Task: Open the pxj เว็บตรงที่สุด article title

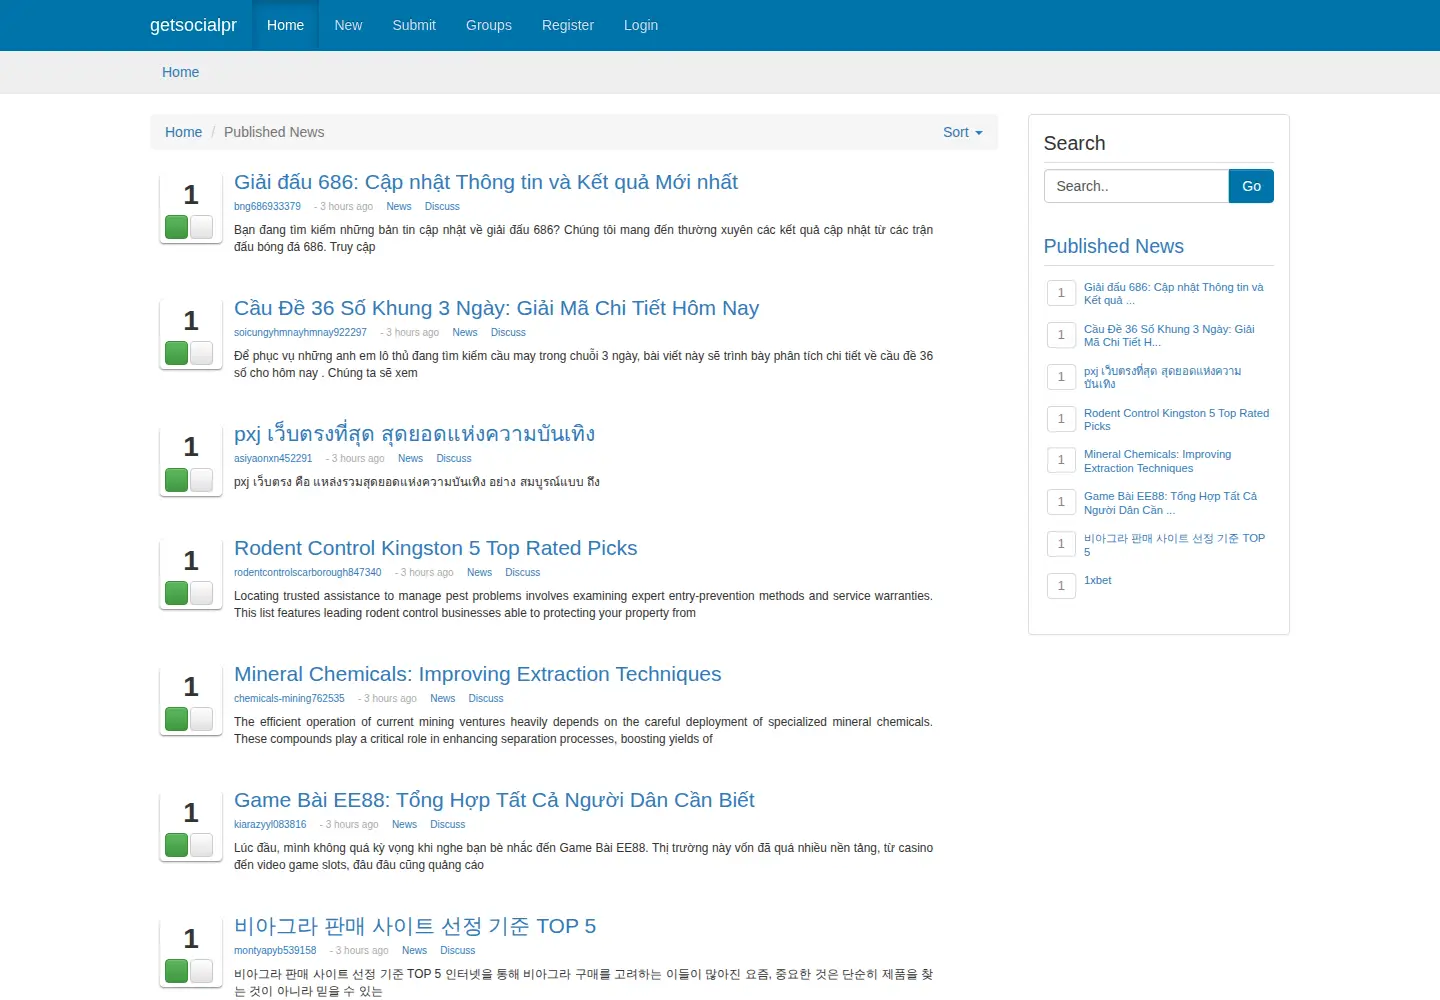Action: (414, 434)
